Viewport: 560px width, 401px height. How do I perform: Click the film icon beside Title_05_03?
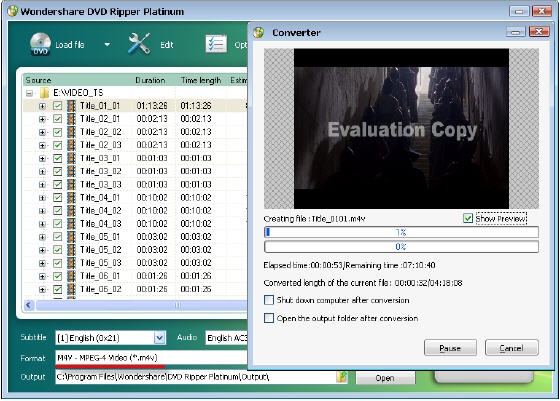71,263
